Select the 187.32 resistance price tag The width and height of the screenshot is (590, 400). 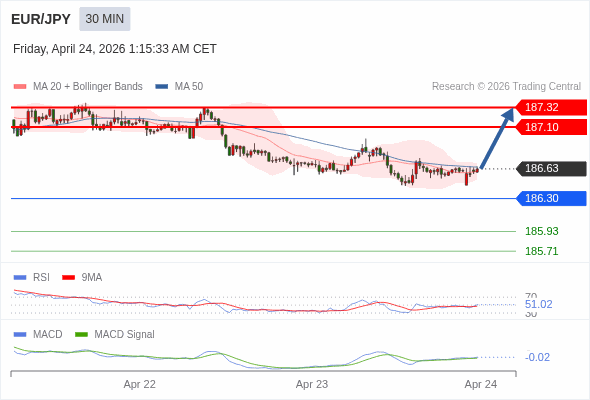(550, 107)
